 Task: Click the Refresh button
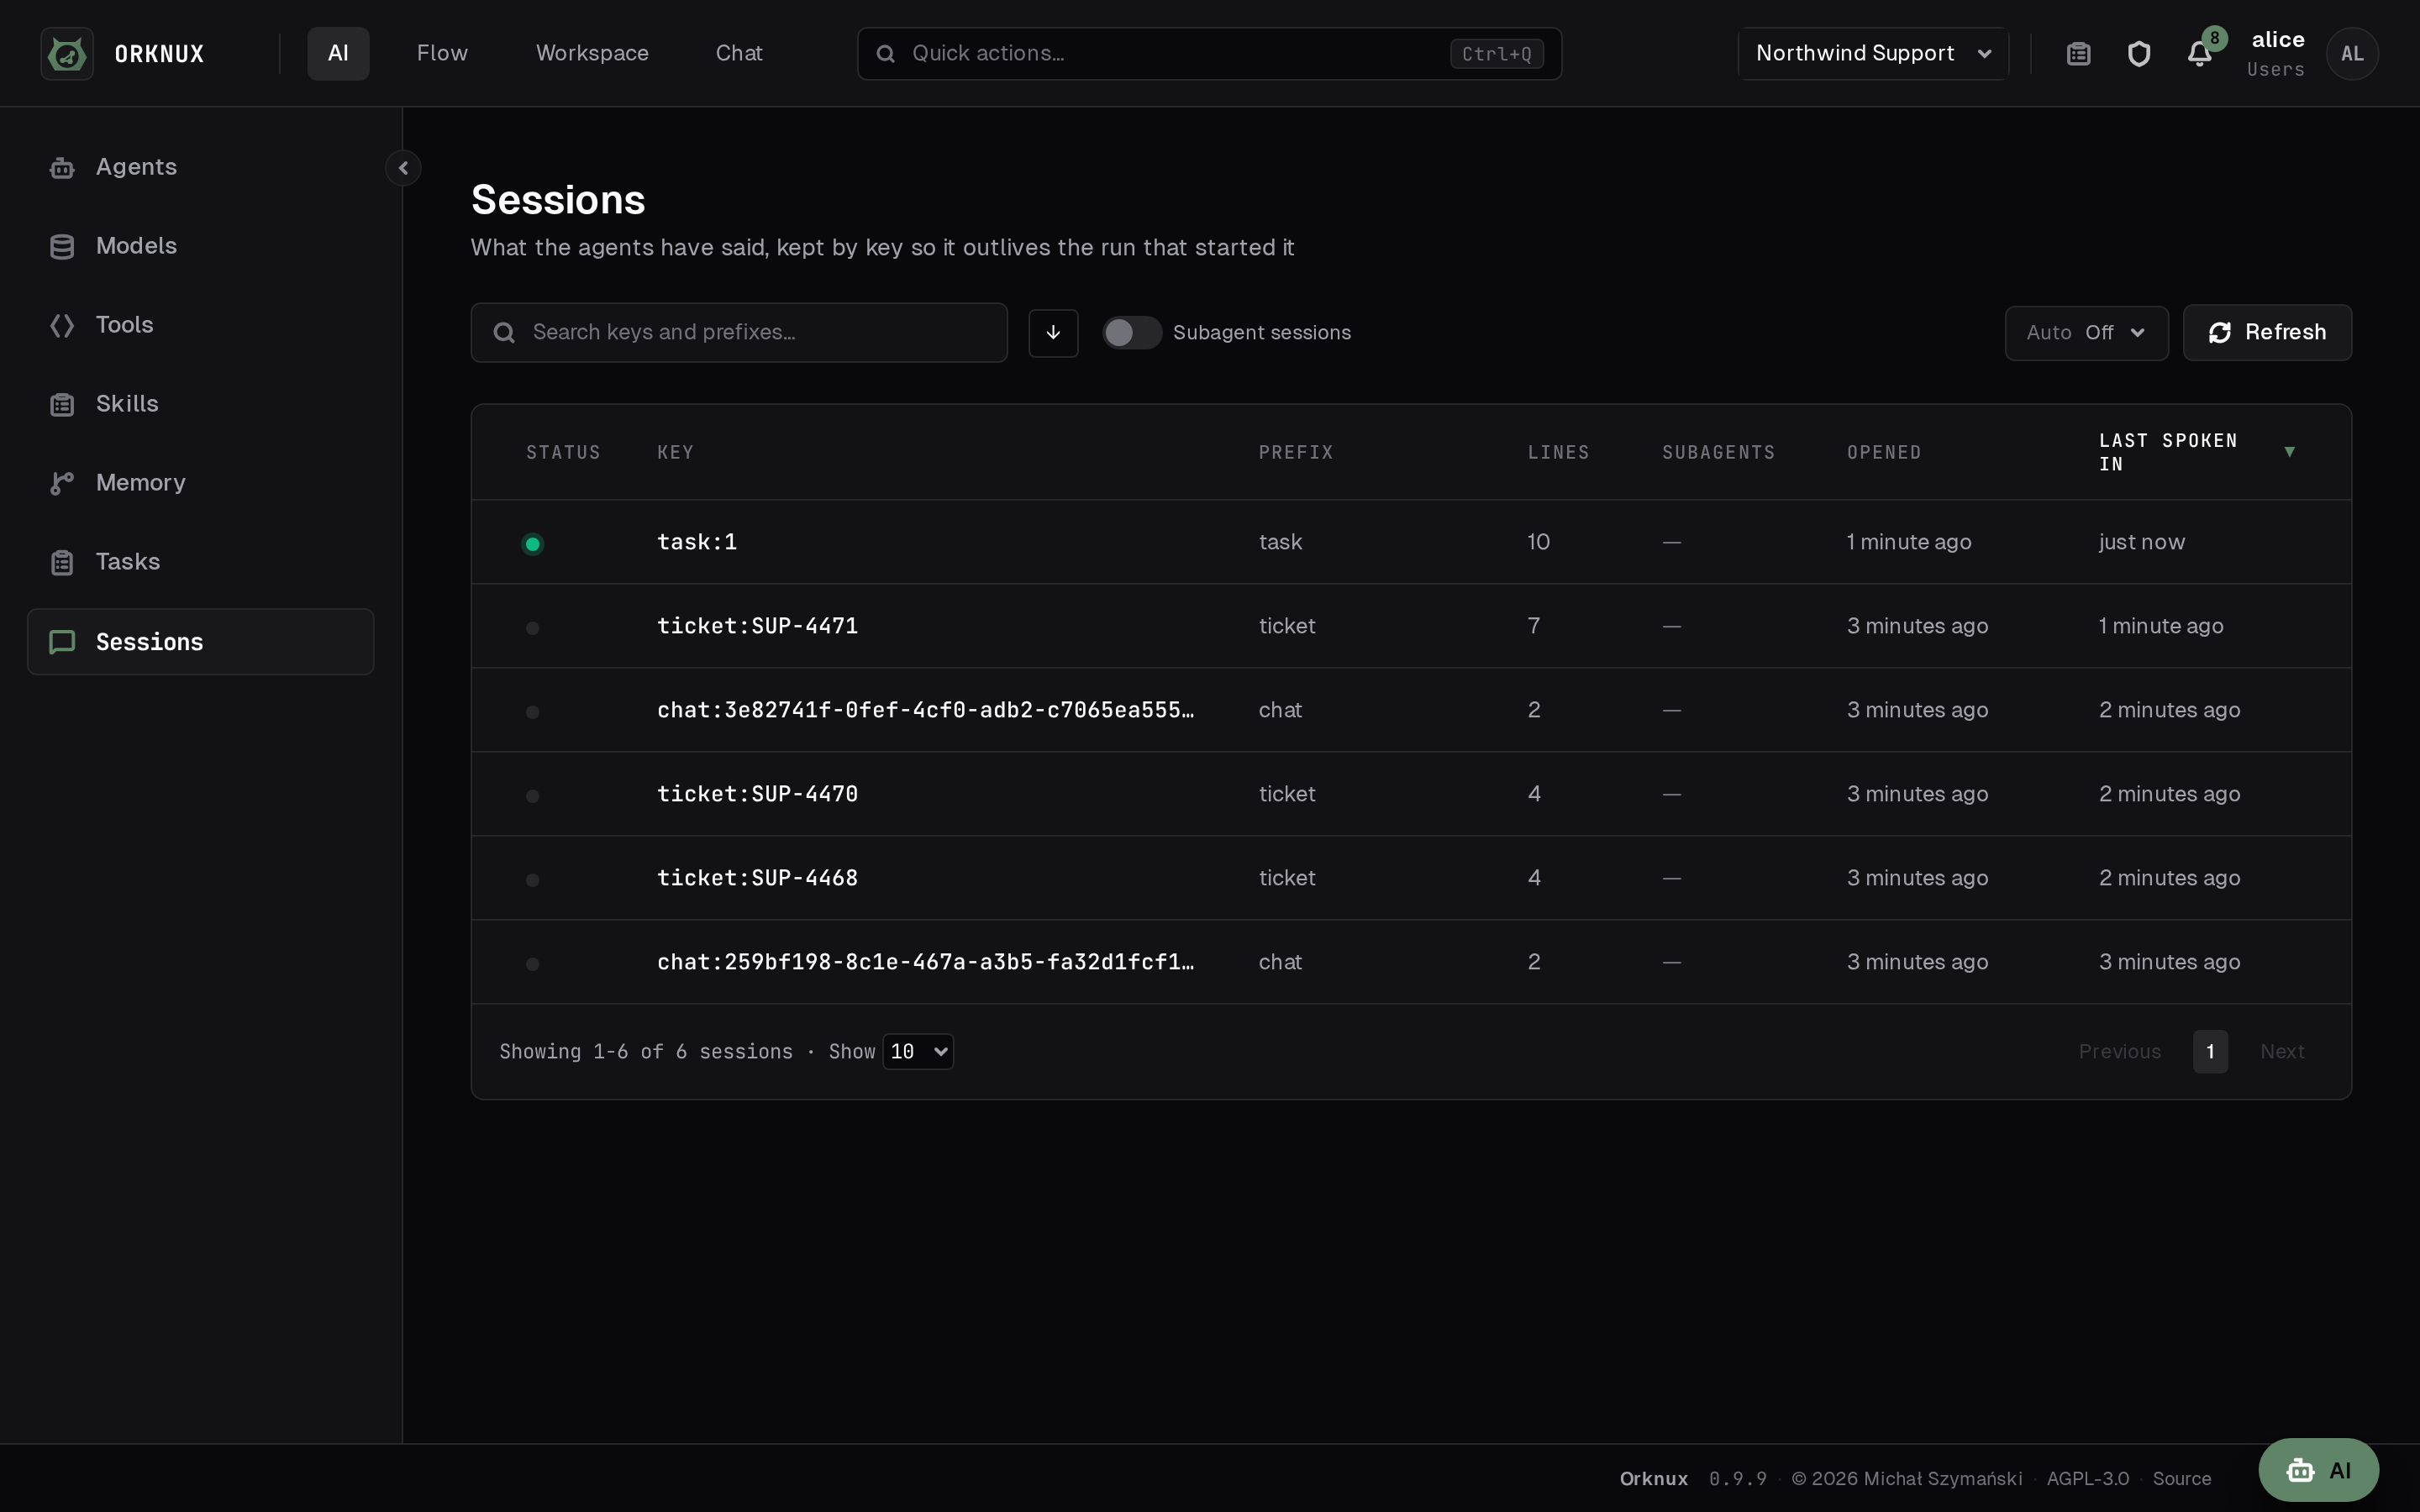(2267, 333)
